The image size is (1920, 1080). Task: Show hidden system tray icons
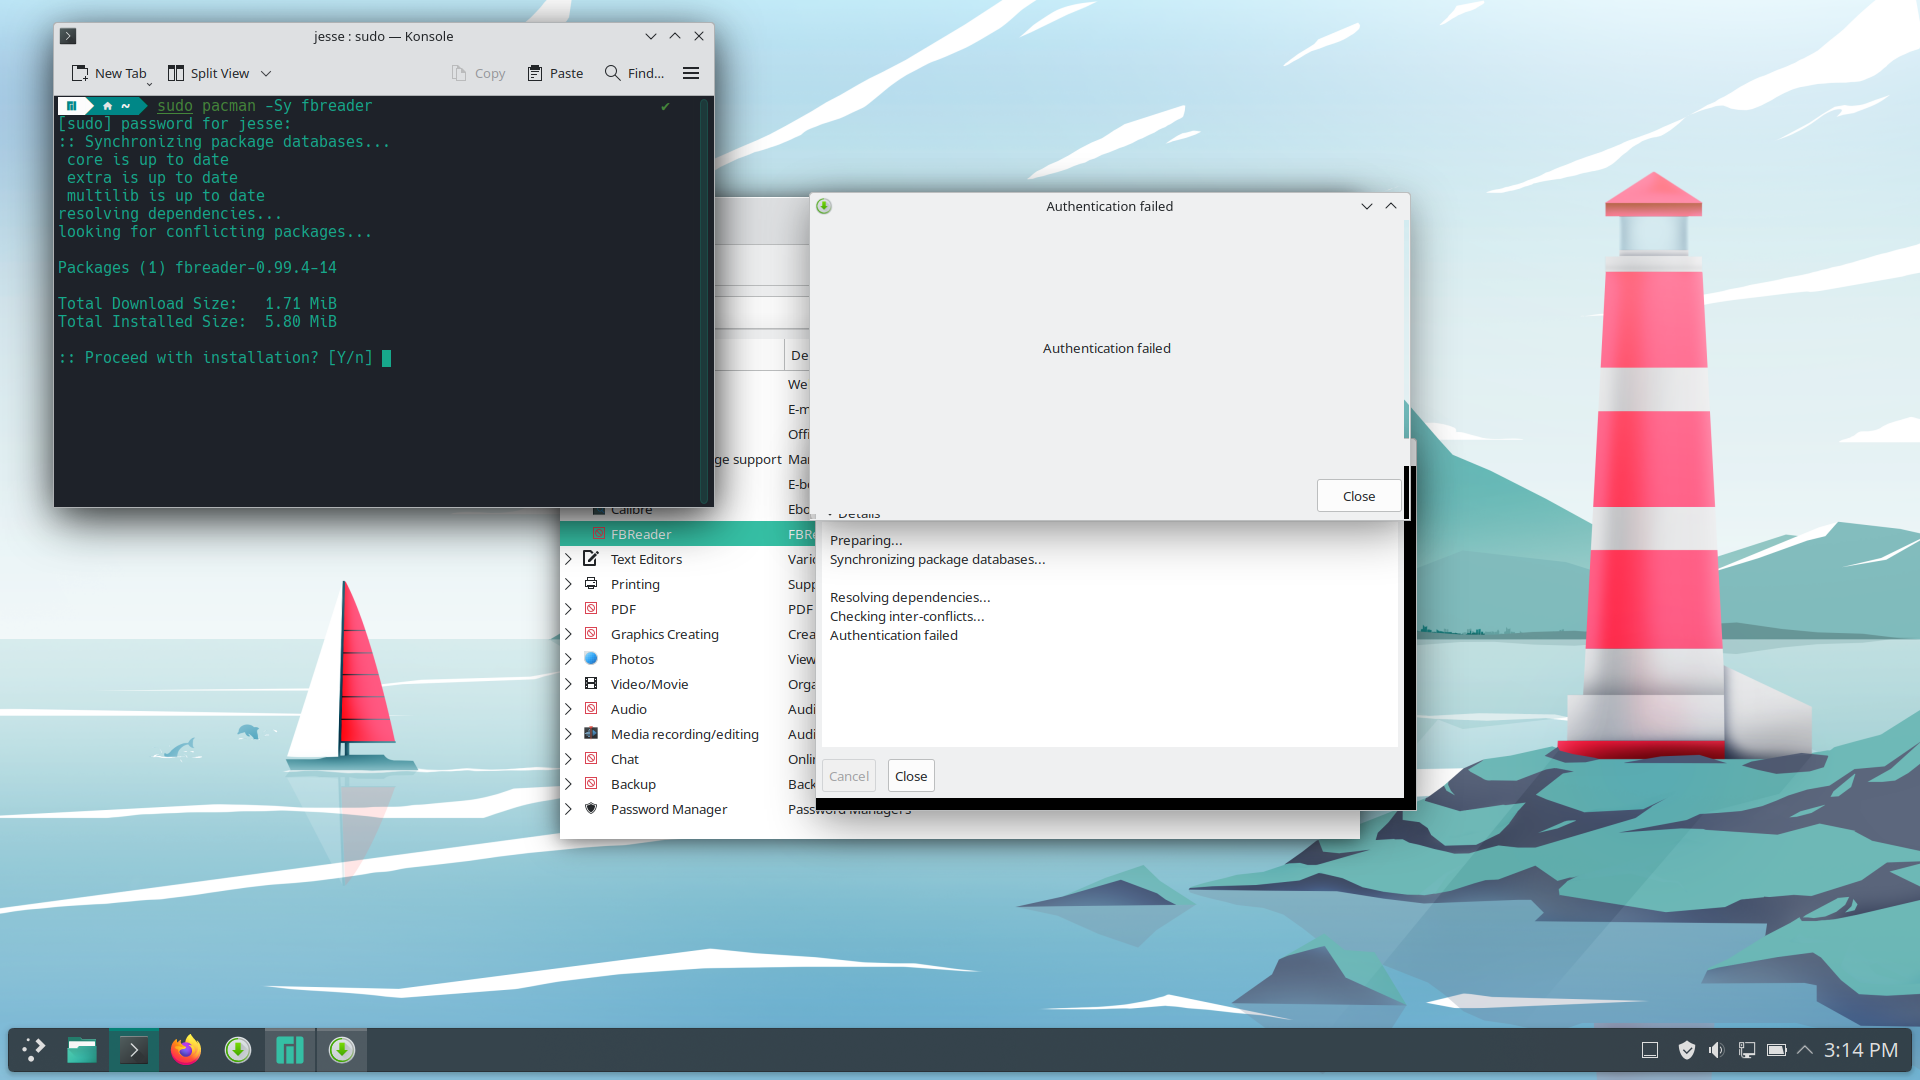coord(1805,1050)
